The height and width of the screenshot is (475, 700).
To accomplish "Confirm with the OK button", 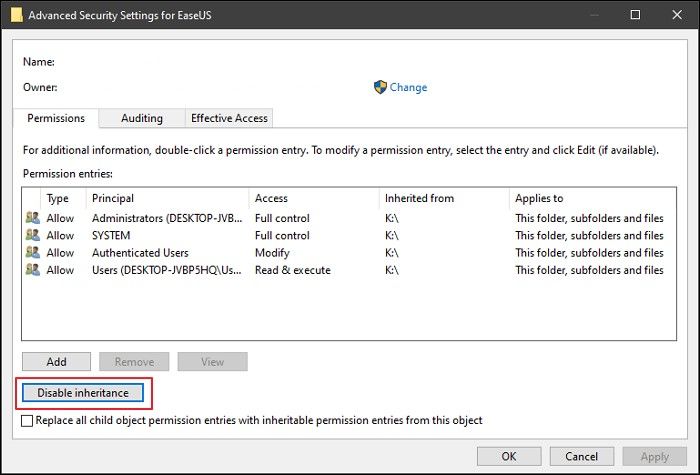I will coord(509,456).
